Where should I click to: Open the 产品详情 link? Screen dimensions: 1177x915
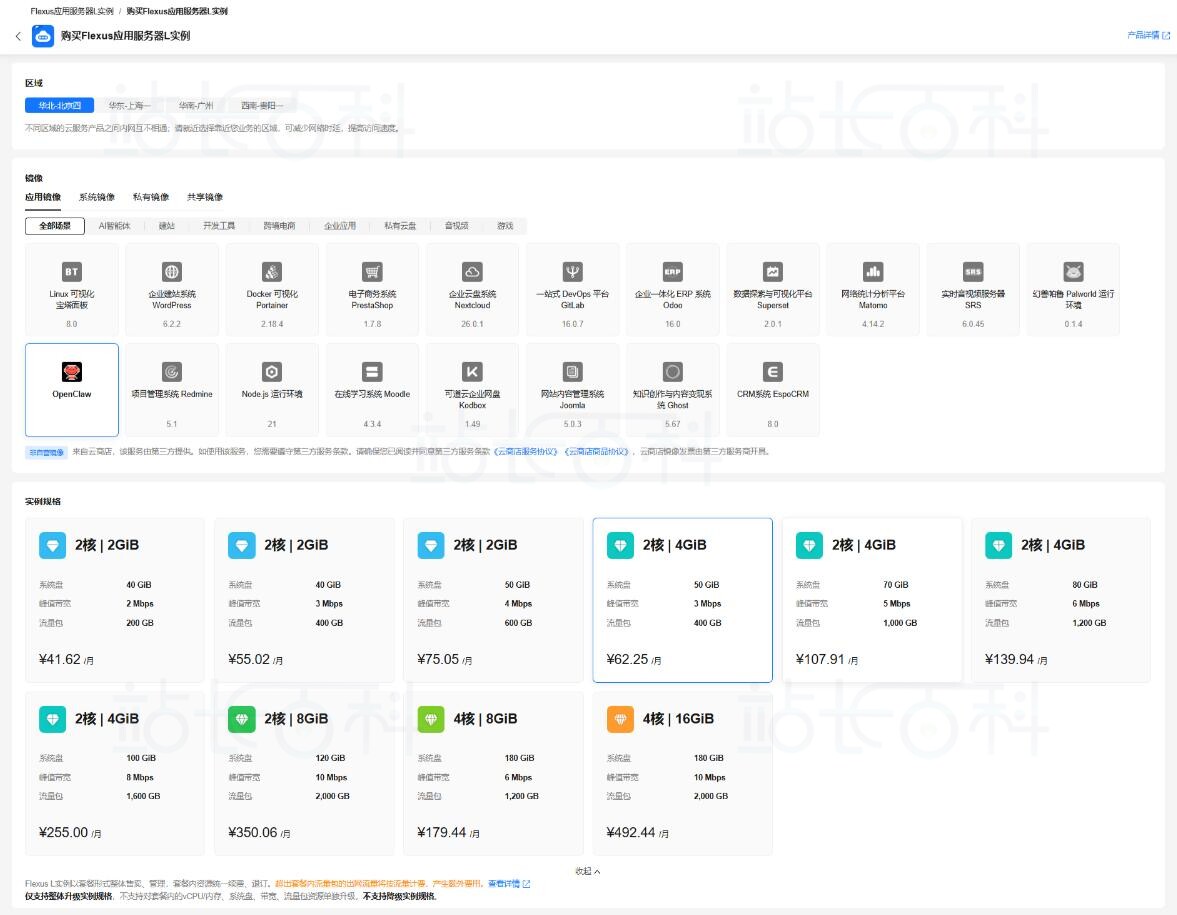click(1148, 35)
